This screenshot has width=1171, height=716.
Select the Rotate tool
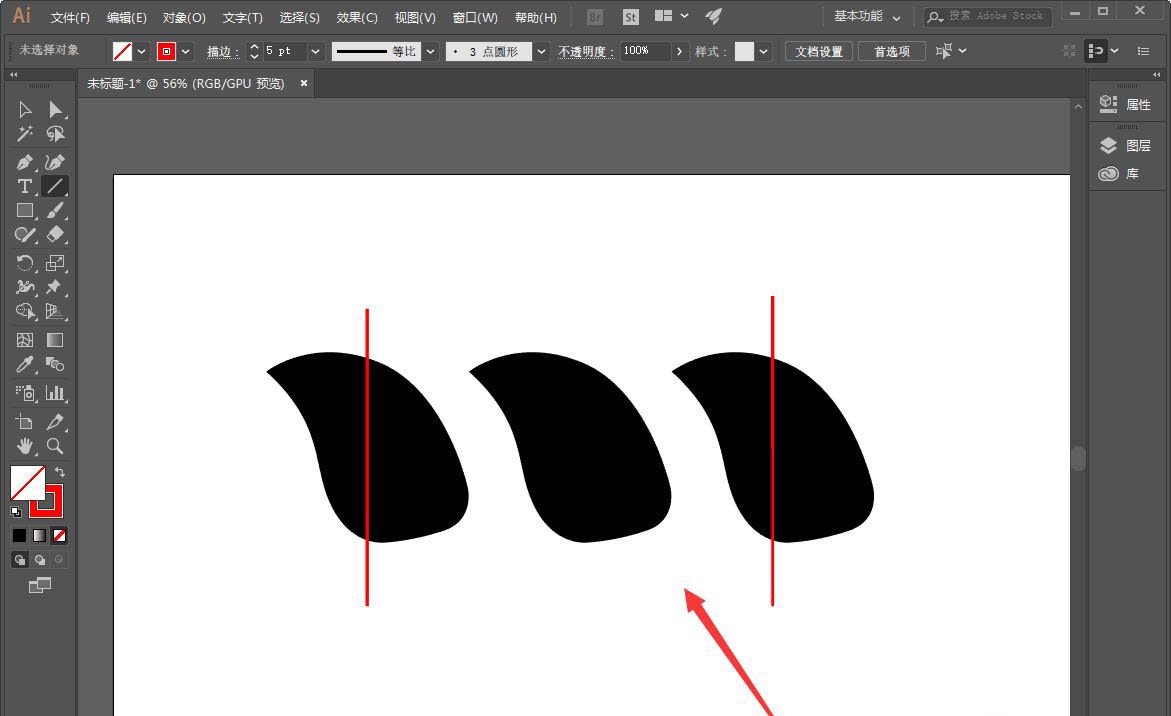25,263
